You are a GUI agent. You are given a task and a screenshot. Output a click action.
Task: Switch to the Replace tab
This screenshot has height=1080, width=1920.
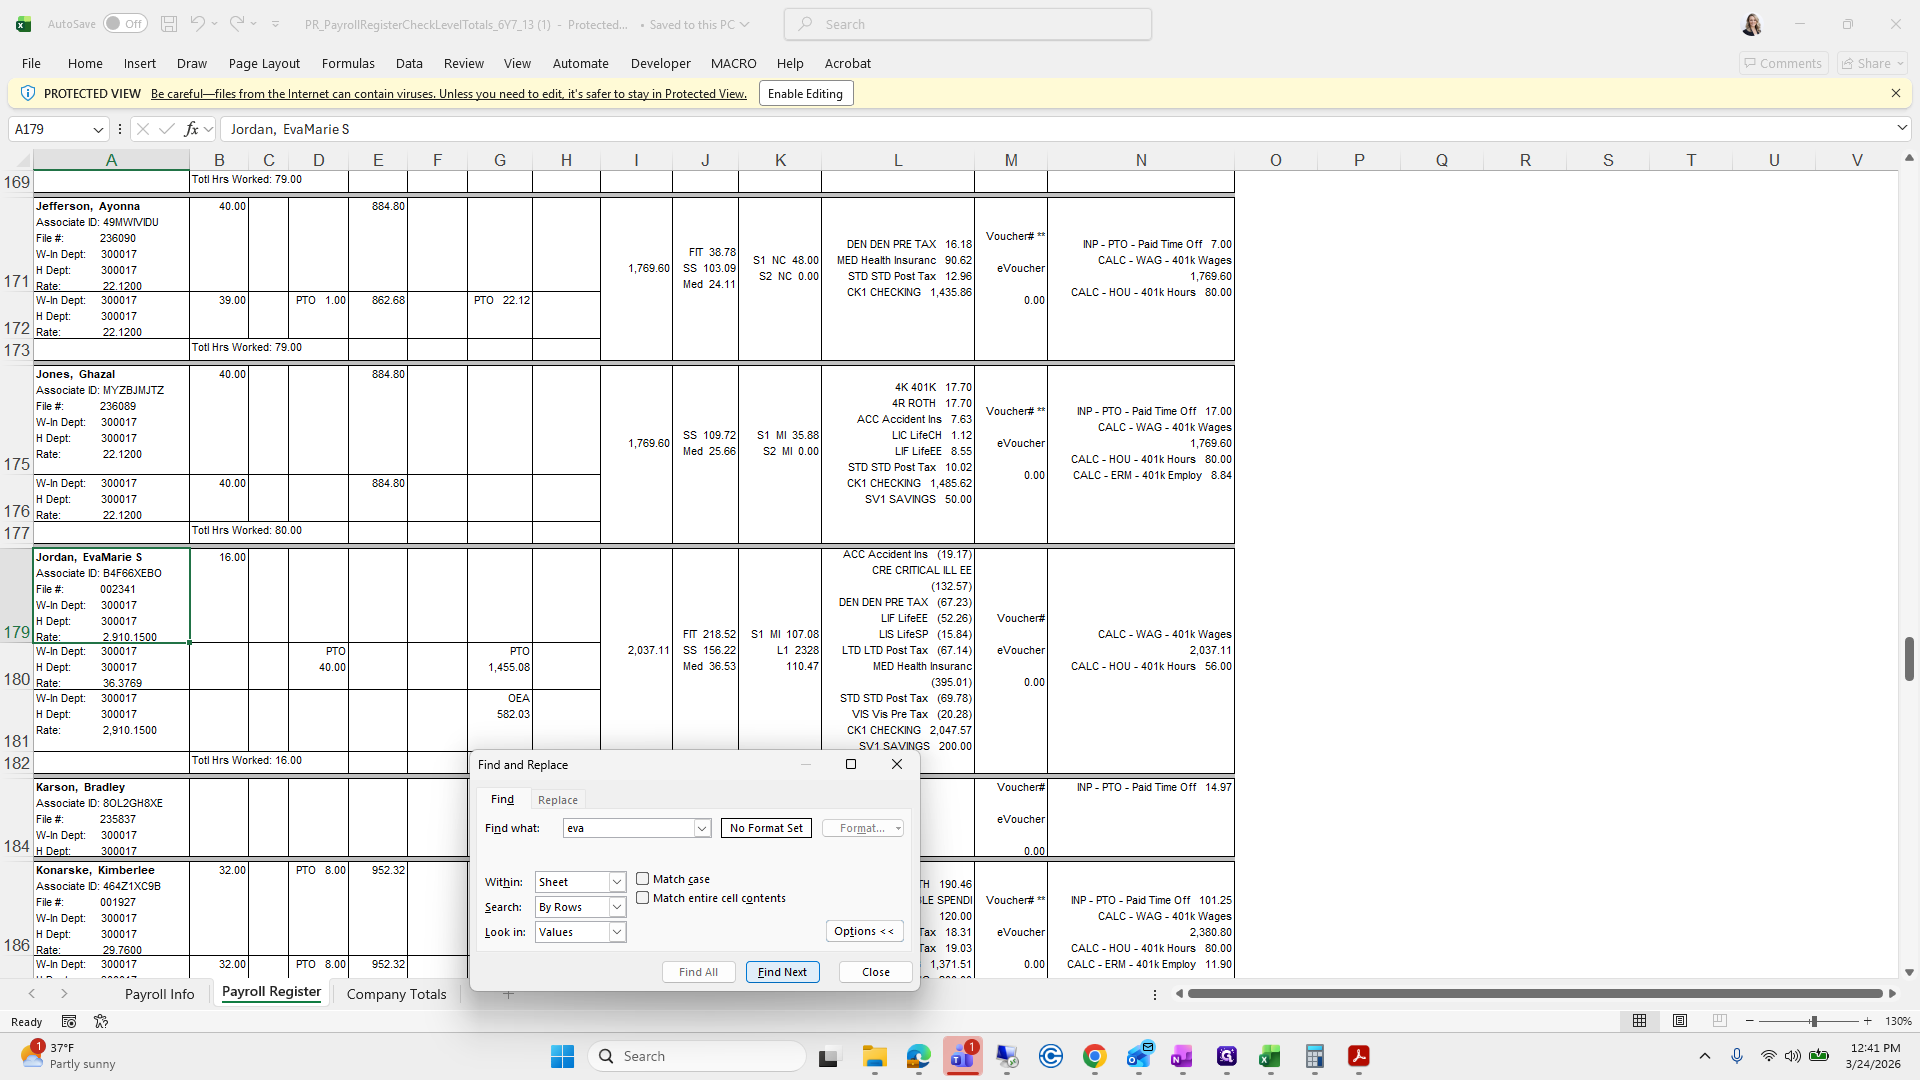[557, 800]
